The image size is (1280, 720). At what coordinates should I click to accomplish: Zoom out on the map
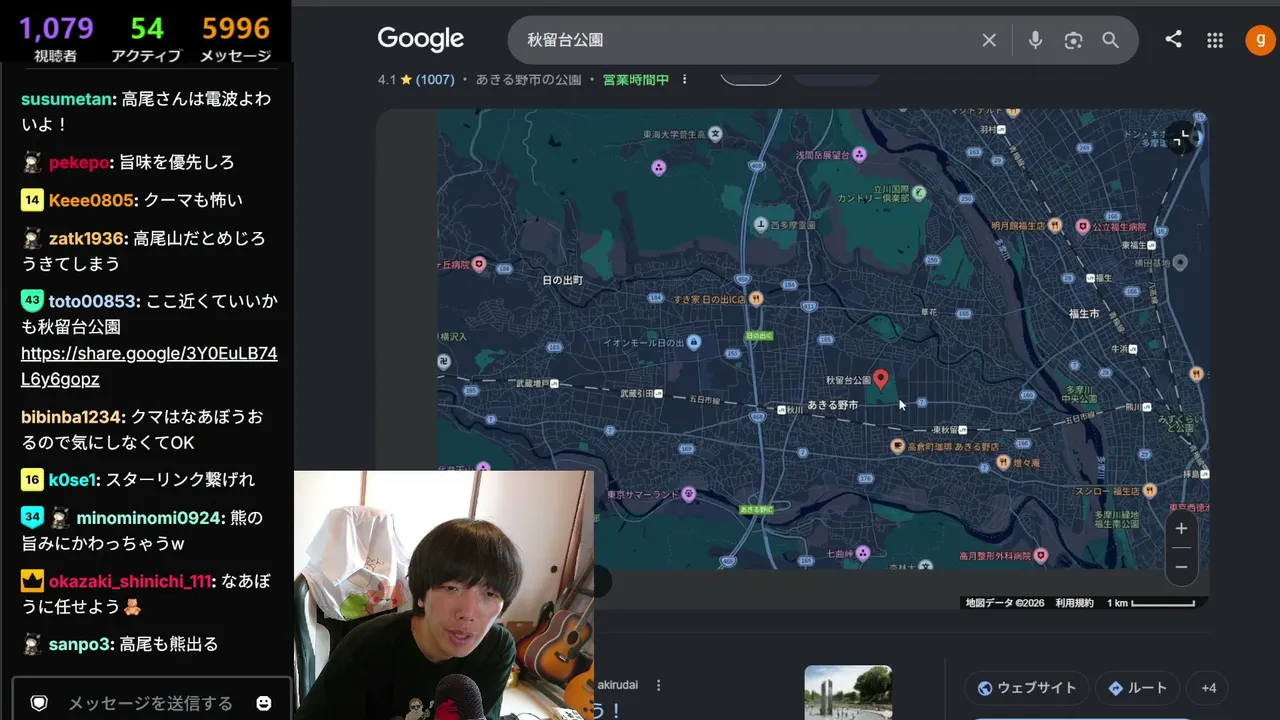pos(1181,567)
